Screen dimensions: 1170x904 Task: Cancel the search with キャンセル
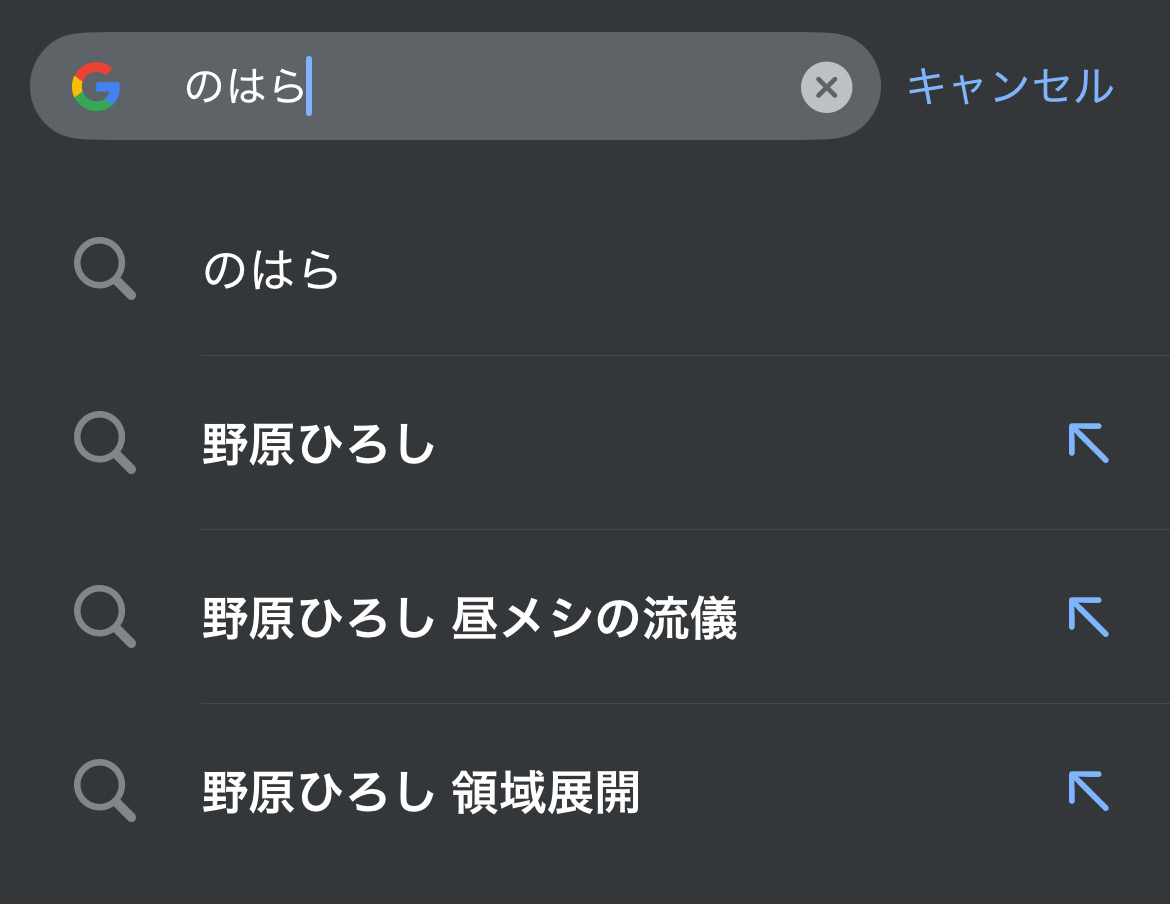tap(1009, 86)
